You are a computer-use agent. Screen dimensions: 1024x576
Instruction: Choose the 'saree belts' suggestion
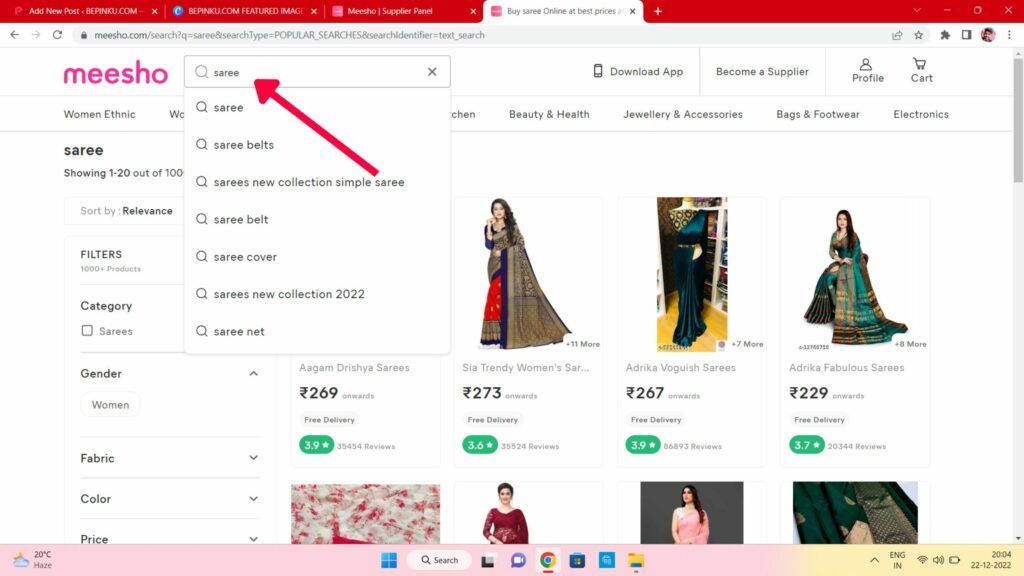tap(317, 145)
